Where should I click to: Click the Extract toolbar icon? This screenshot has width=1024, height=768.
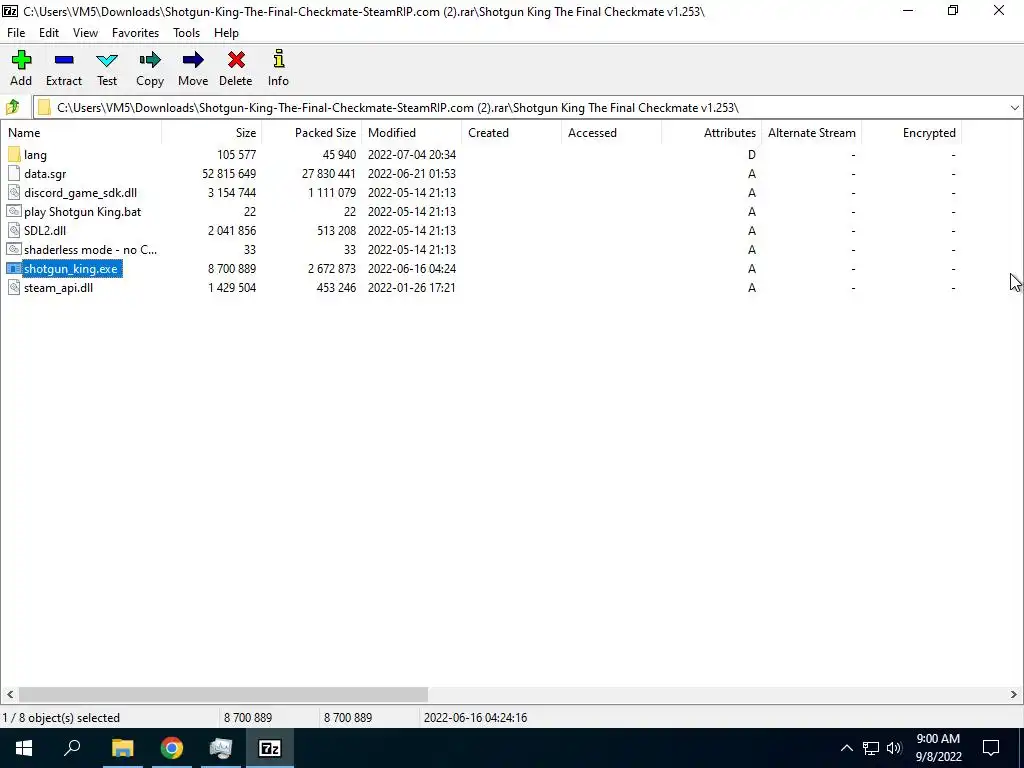(64, 61)
